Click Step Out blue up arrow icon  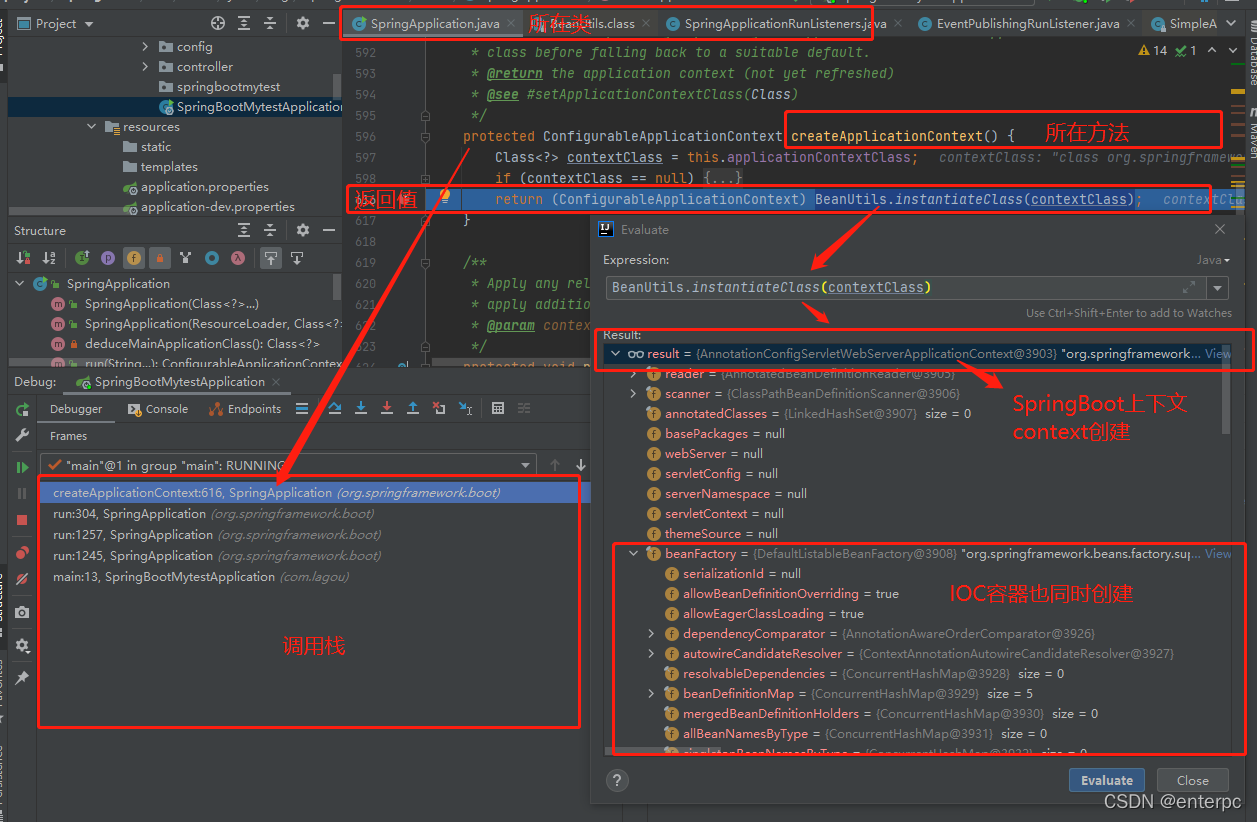click(x=413, y=408)
